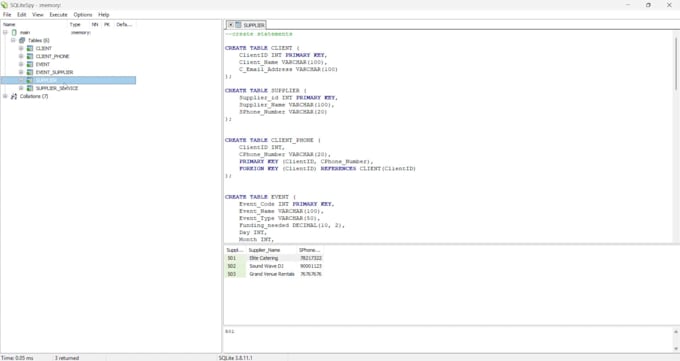The image size is (680, 361).
Task: Click the EVENT_SUPPLIER table icon
Action: point(30,72)
